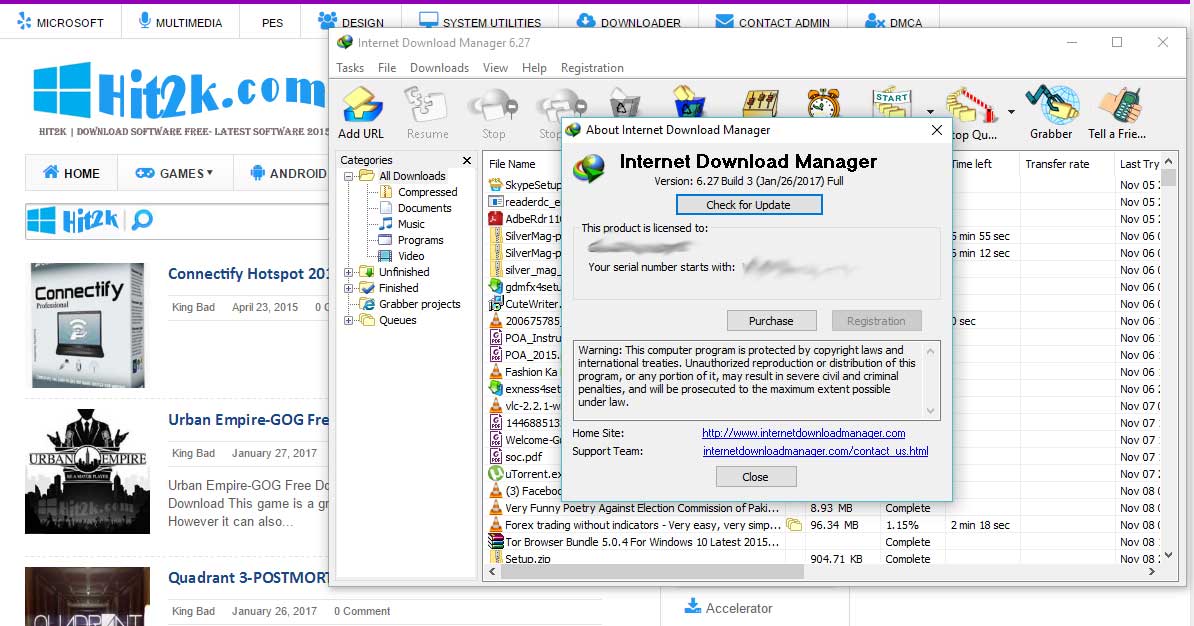Collapse the All Downloads tree node
This screenshot has height=626, width=1194.
coord(348,176)
